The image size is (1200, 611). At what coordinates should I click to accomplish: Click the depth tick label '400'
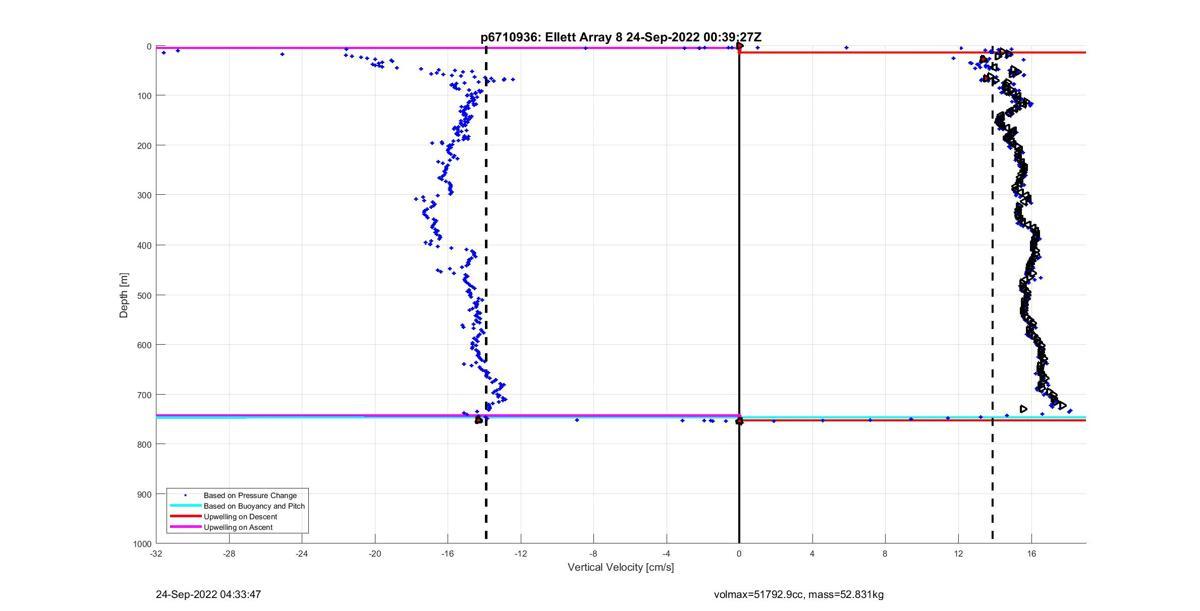click(x=144, y=245)
